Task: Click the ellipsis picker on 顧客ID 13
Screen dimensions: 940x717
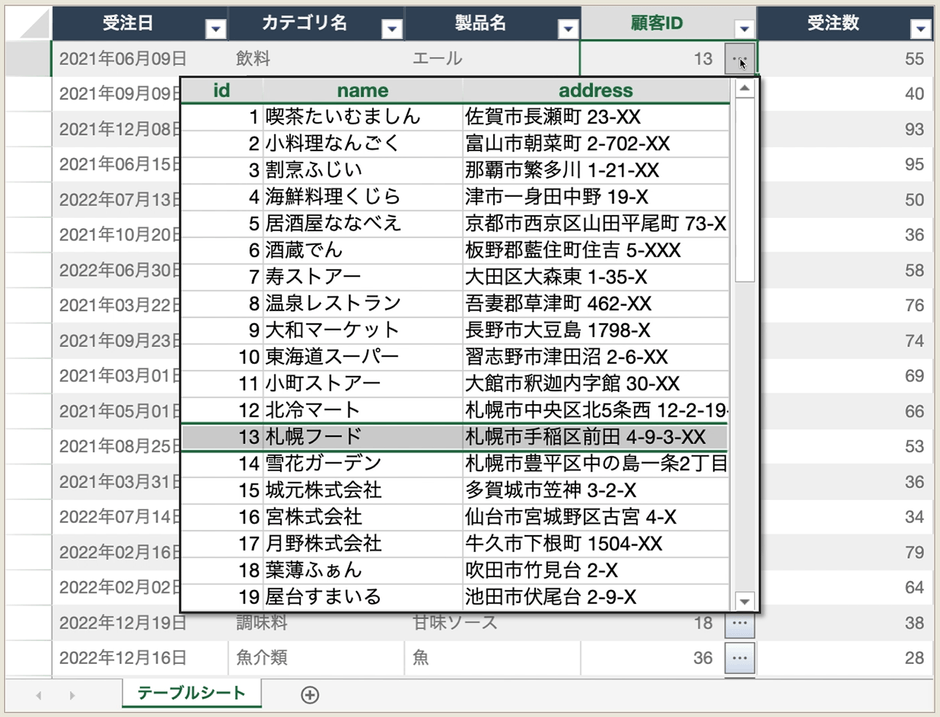Action: (x=740, y=59)
